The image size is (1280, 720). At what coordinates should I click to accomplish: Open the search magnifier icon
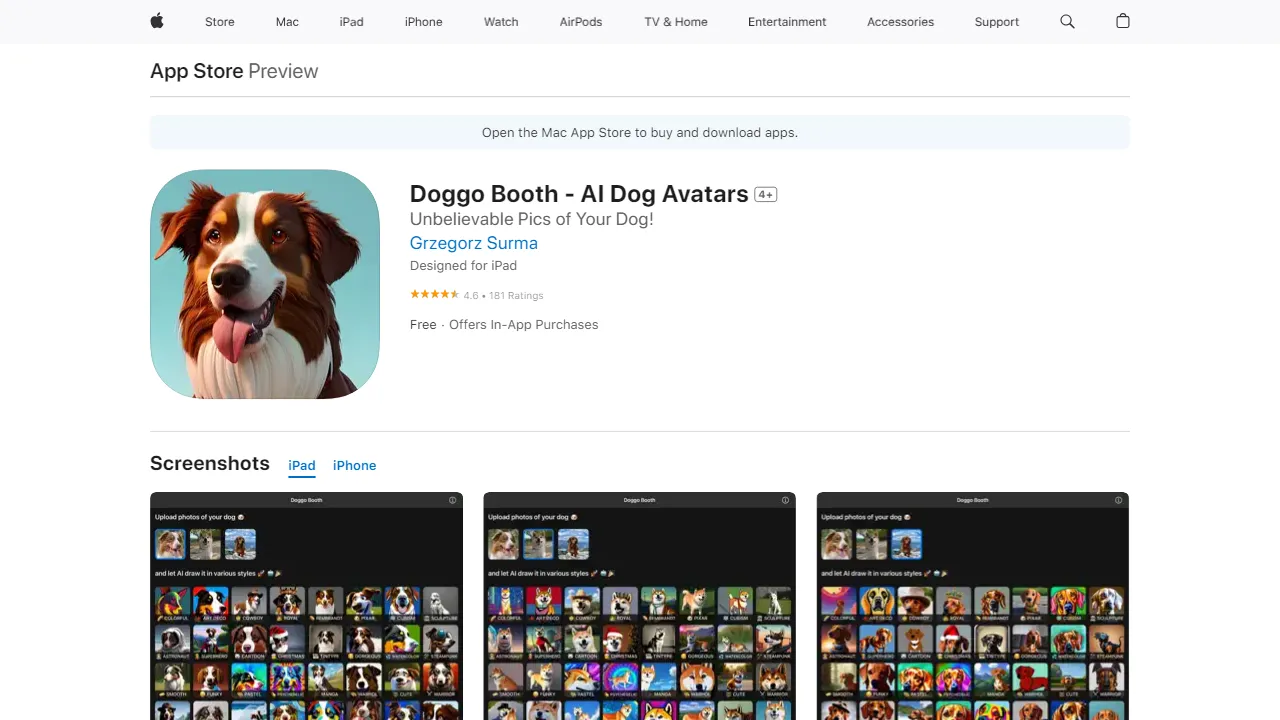coord(1067,21)
